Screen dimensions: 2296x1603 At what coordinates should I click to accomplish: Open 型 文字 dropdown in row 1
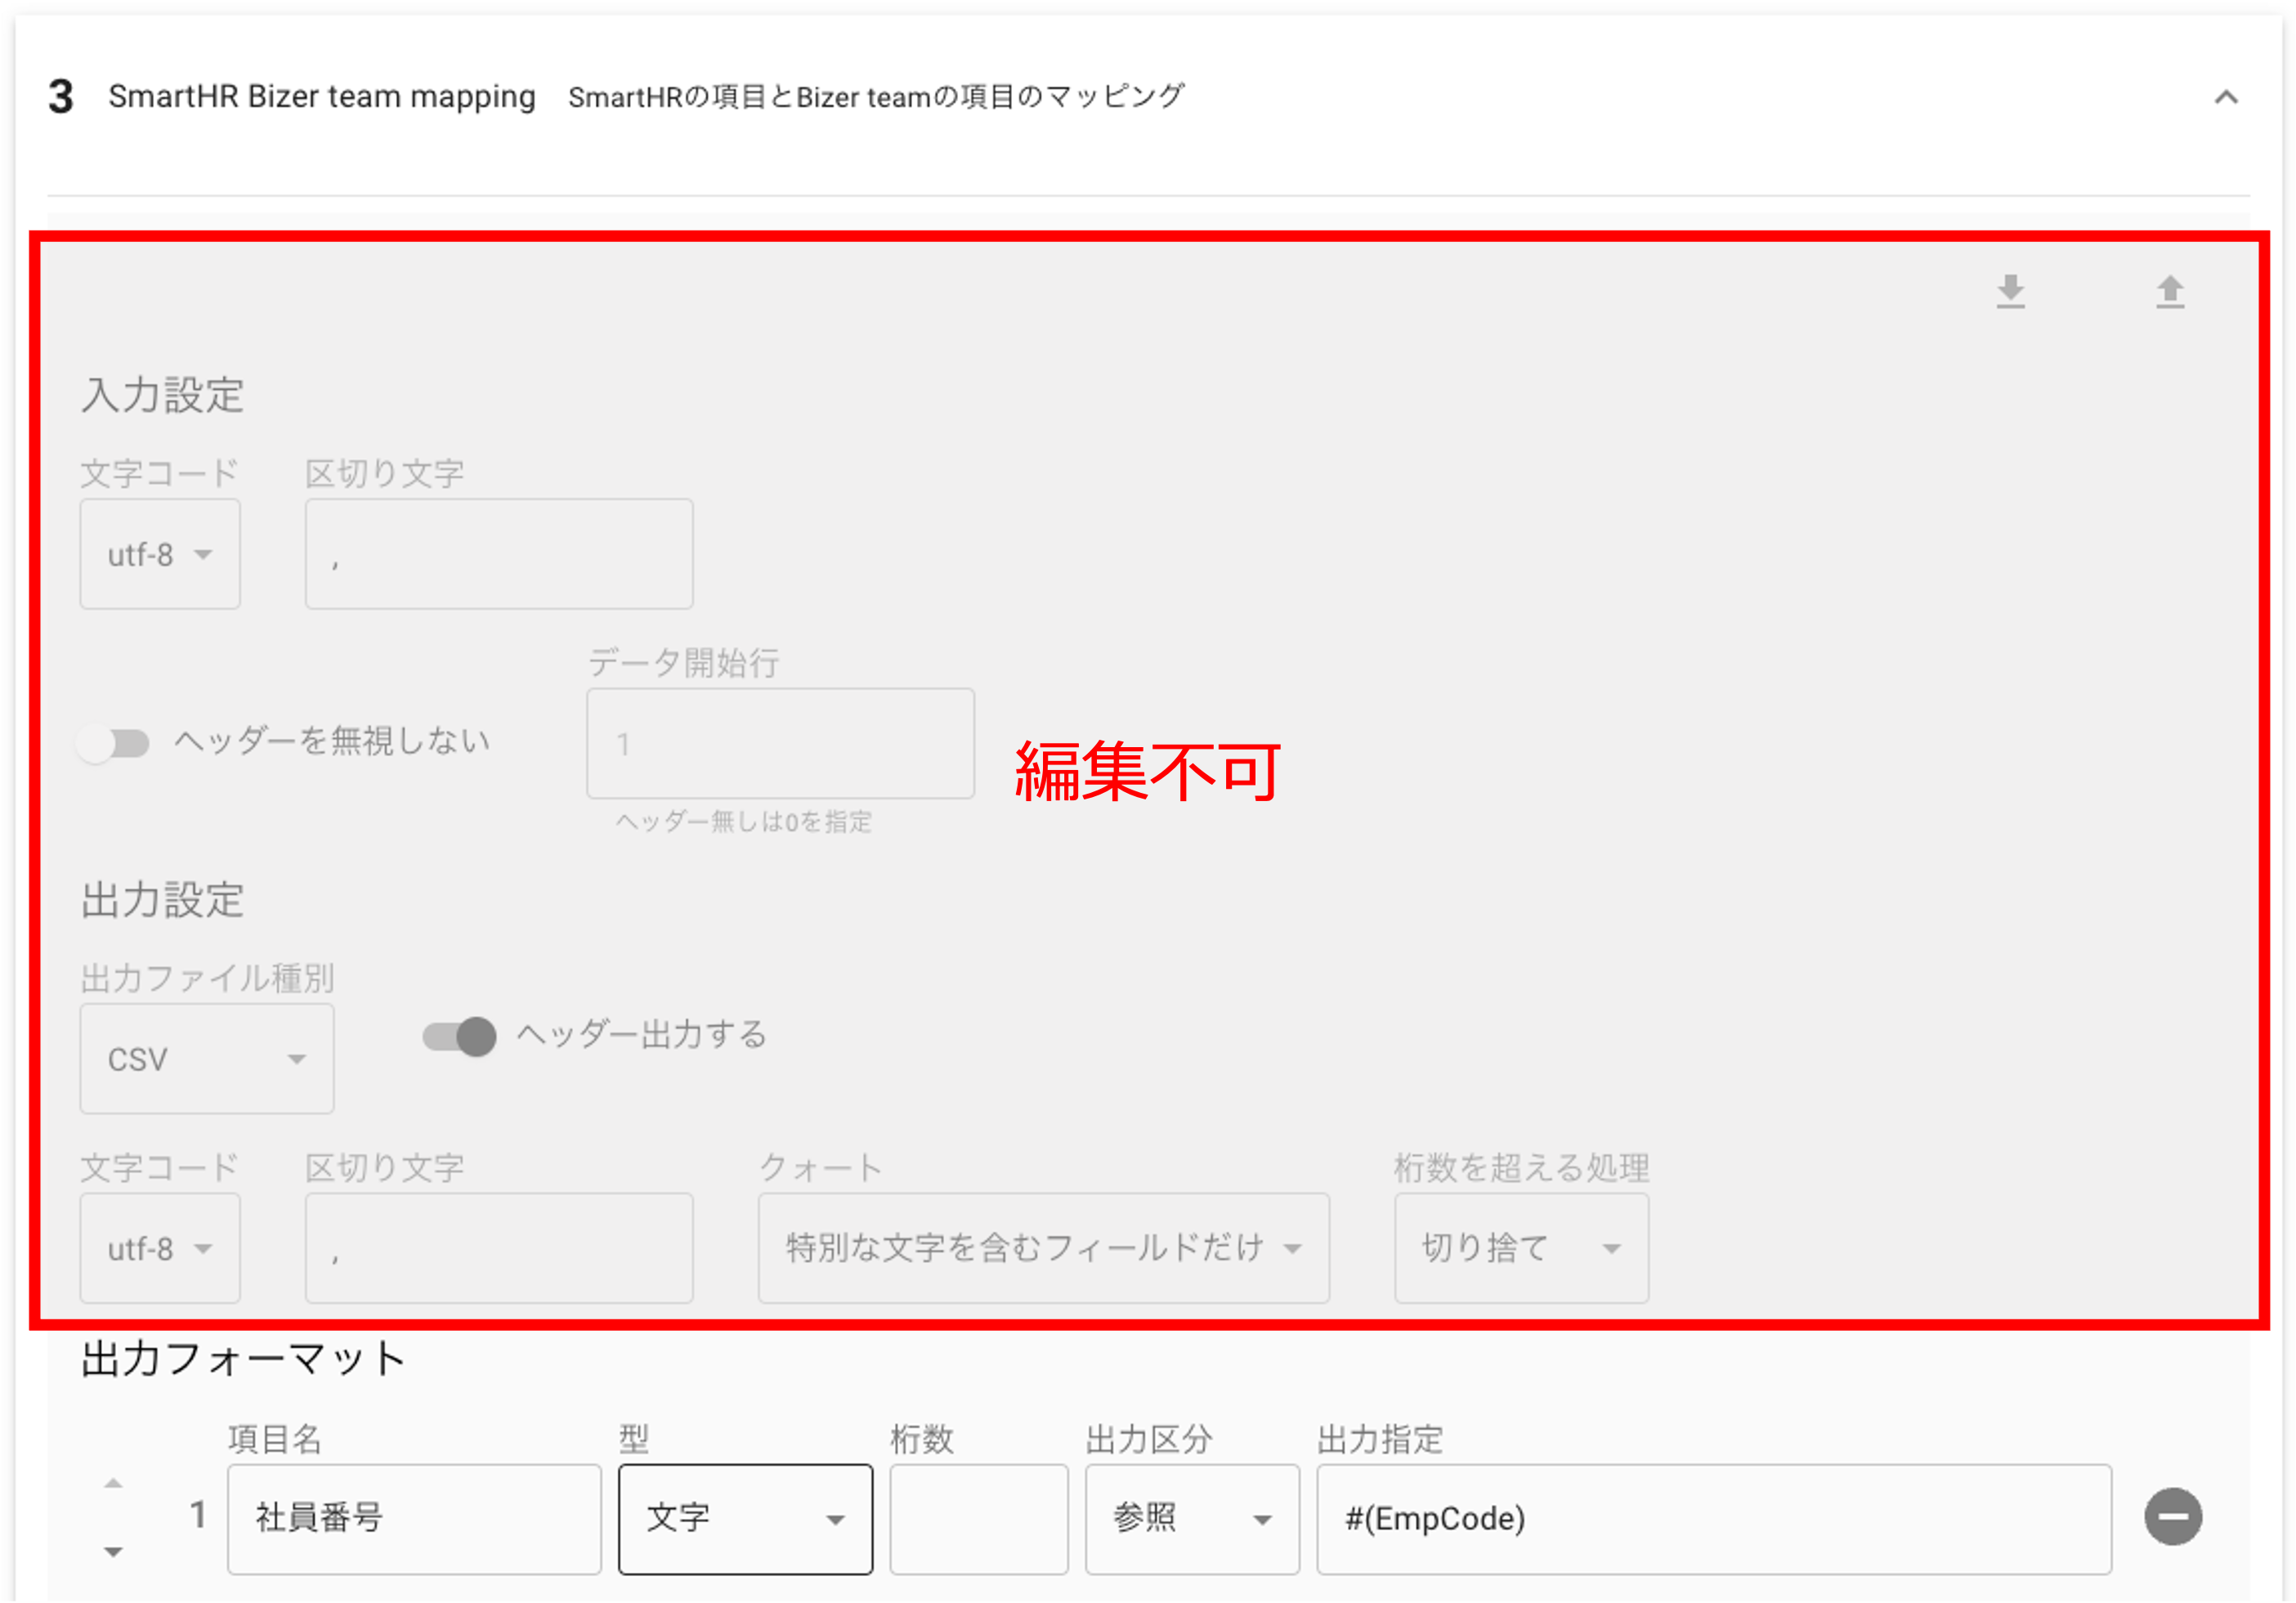pyautogui.click(x=745, y=1519)
